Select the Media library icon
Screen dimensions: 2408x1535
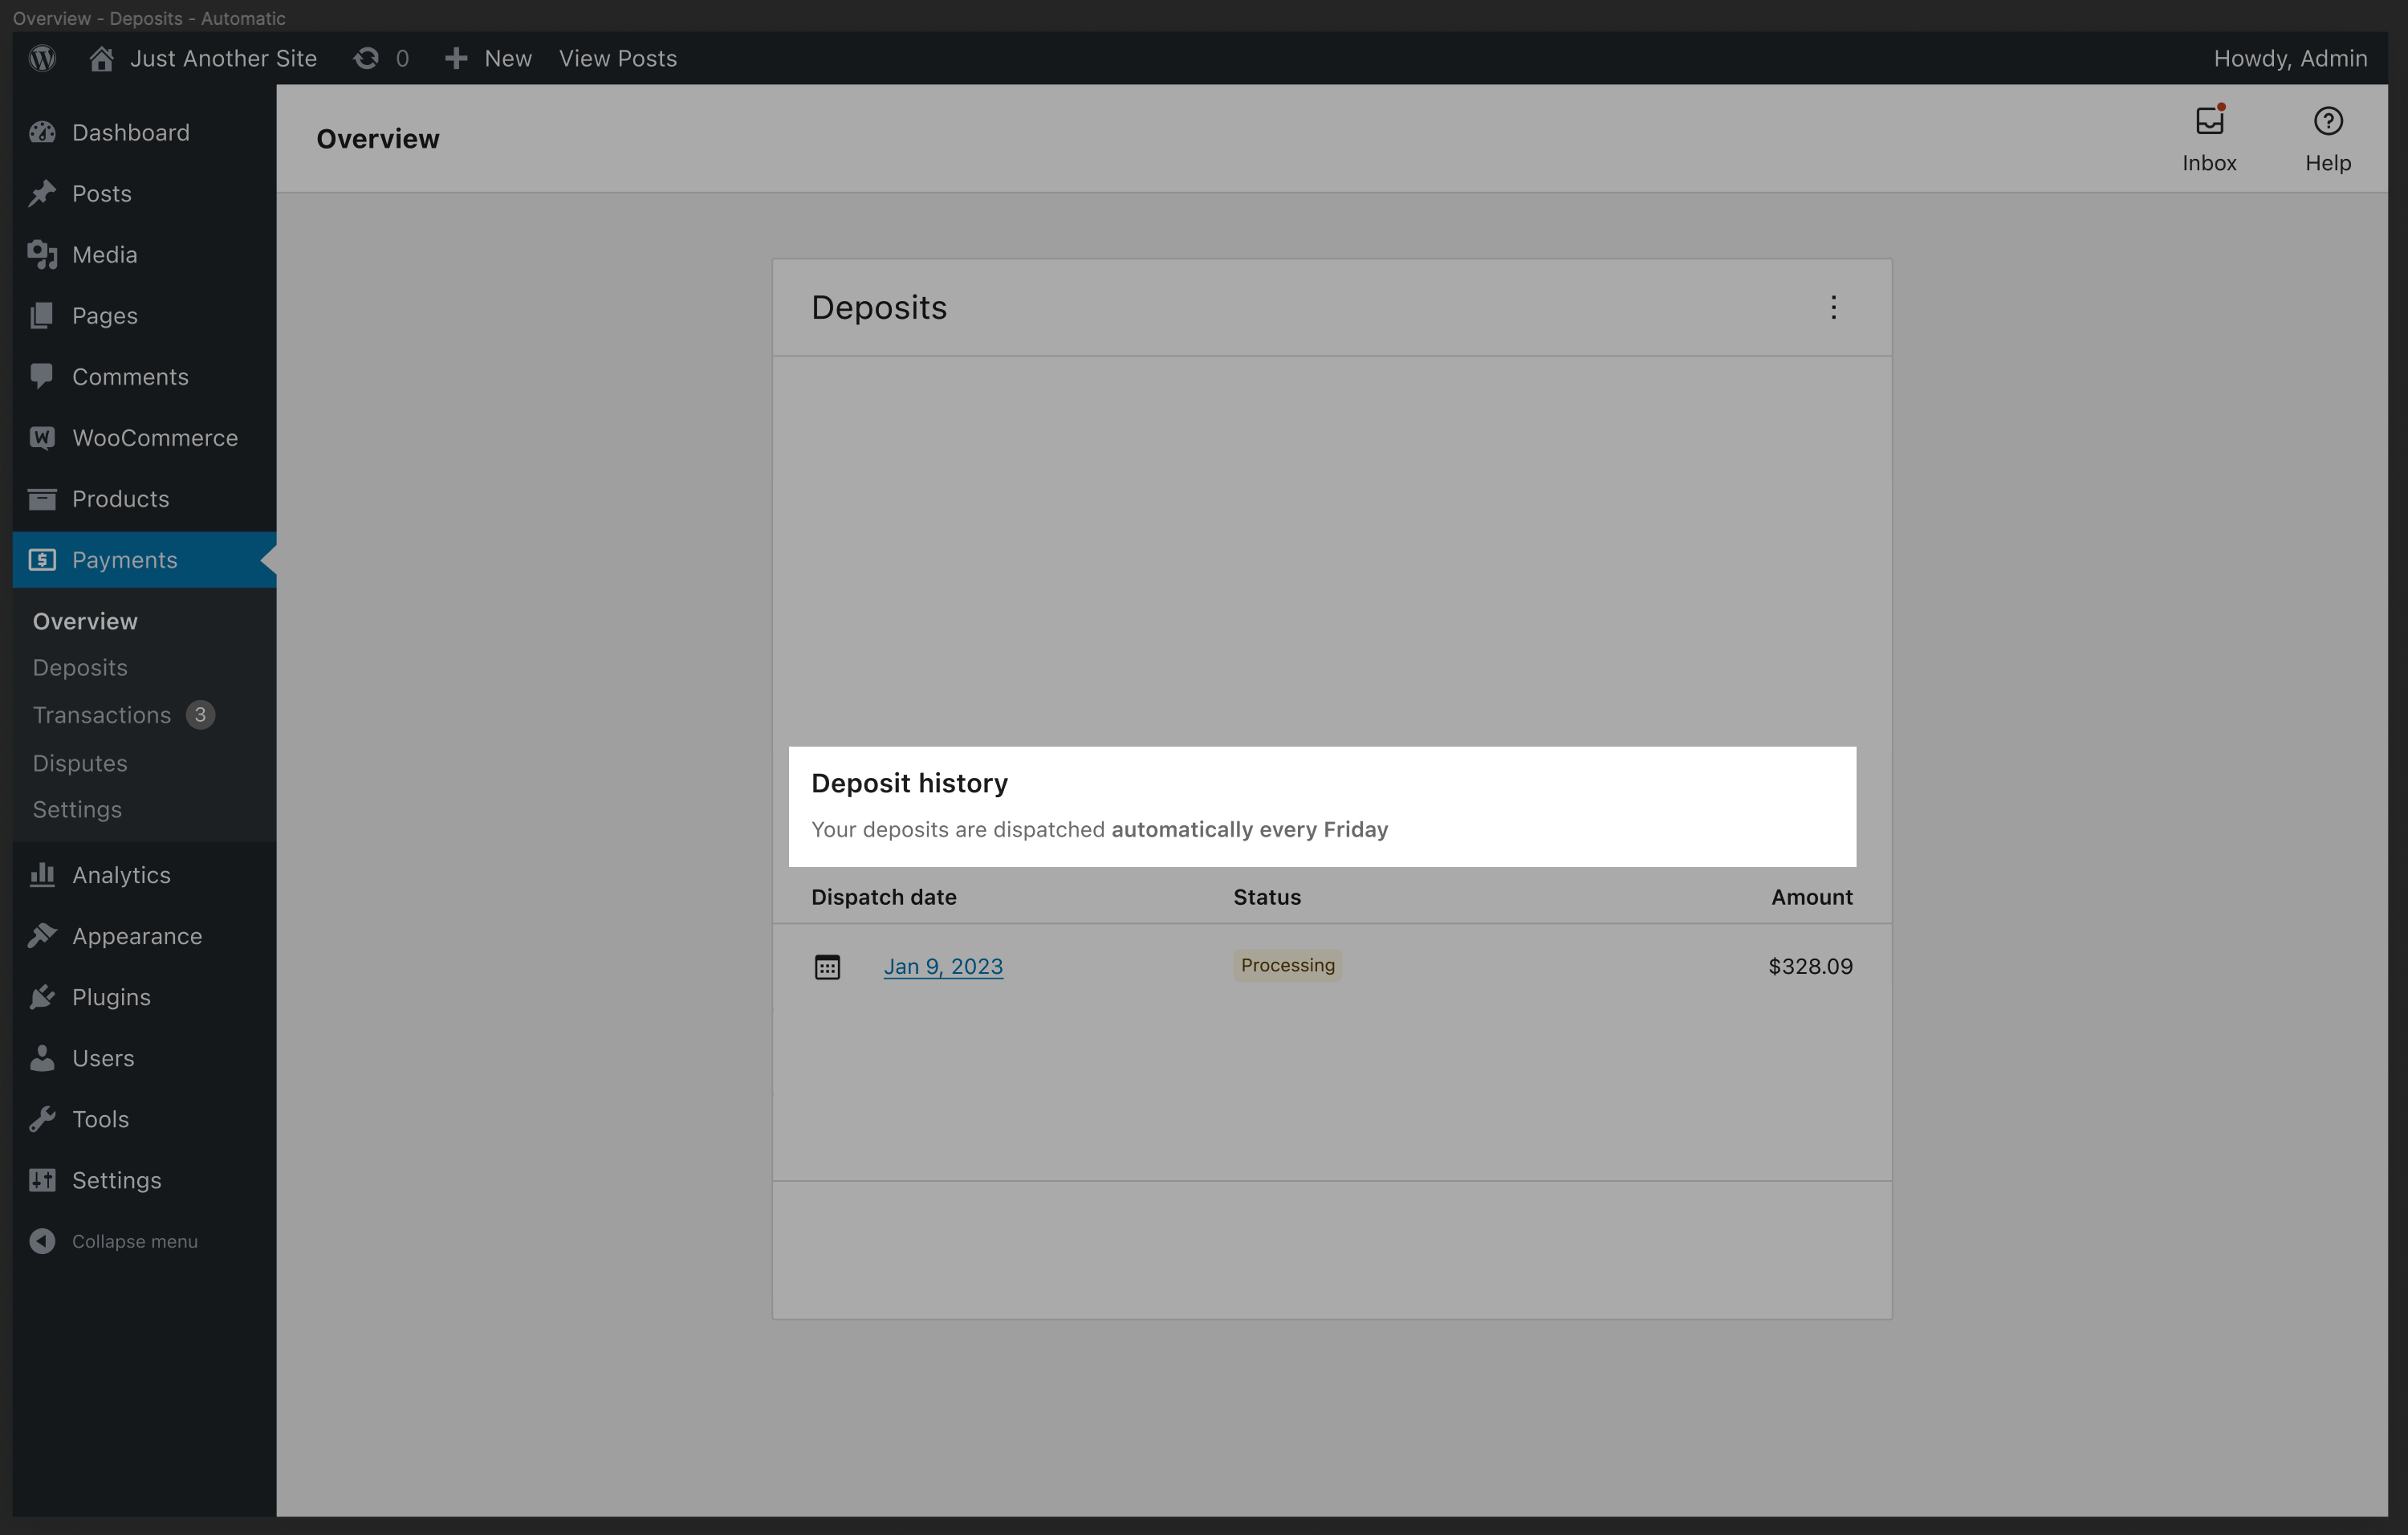click(x=41, y=254)
